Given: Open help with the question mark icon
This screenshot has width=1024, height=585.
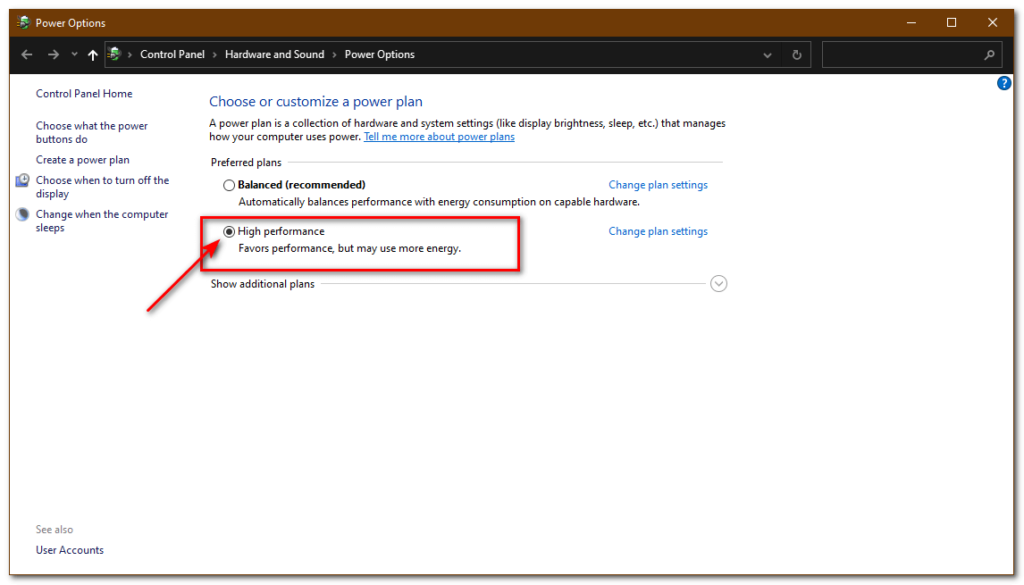Looking at the screenshot, I should (x=1004, y=83).
